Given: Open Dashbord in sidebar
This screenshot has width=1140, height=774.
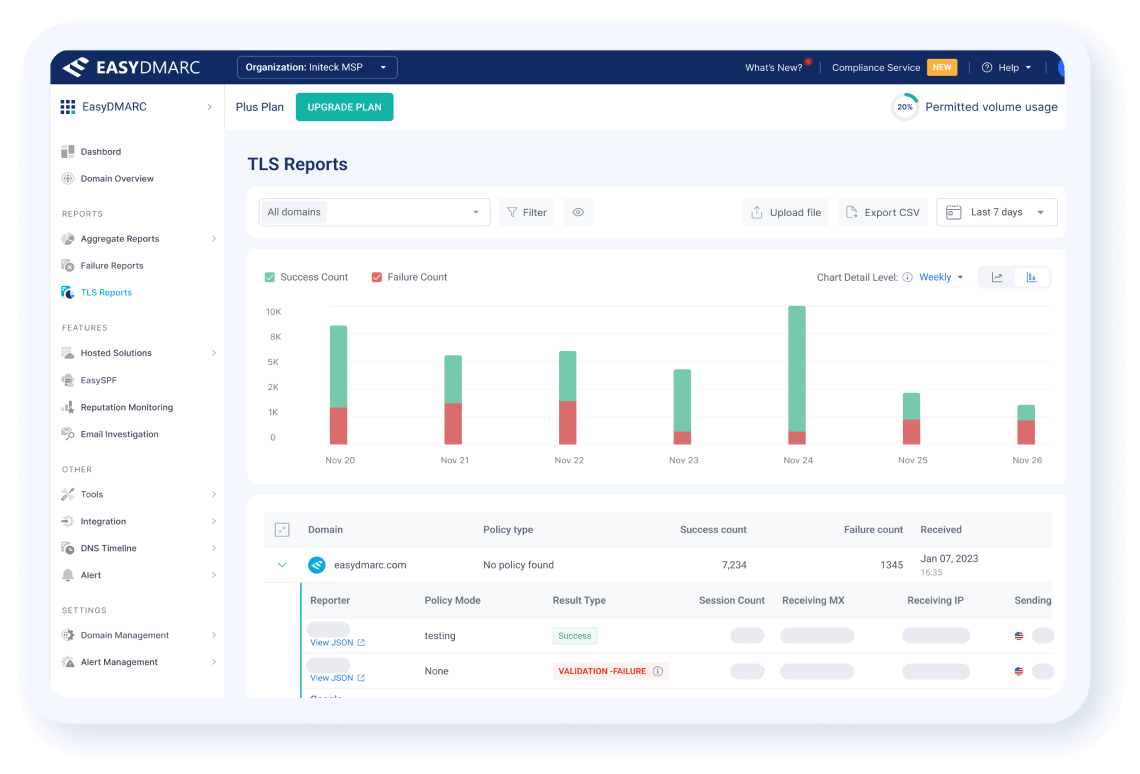Looking at the screenshot, I should click(100, 151).
